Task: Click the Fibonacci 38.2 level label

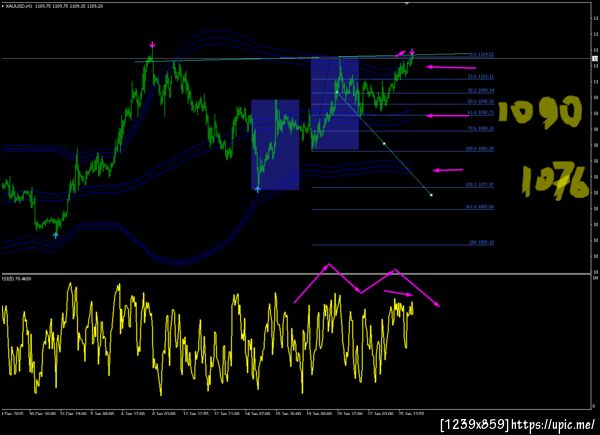Action: 481,91
